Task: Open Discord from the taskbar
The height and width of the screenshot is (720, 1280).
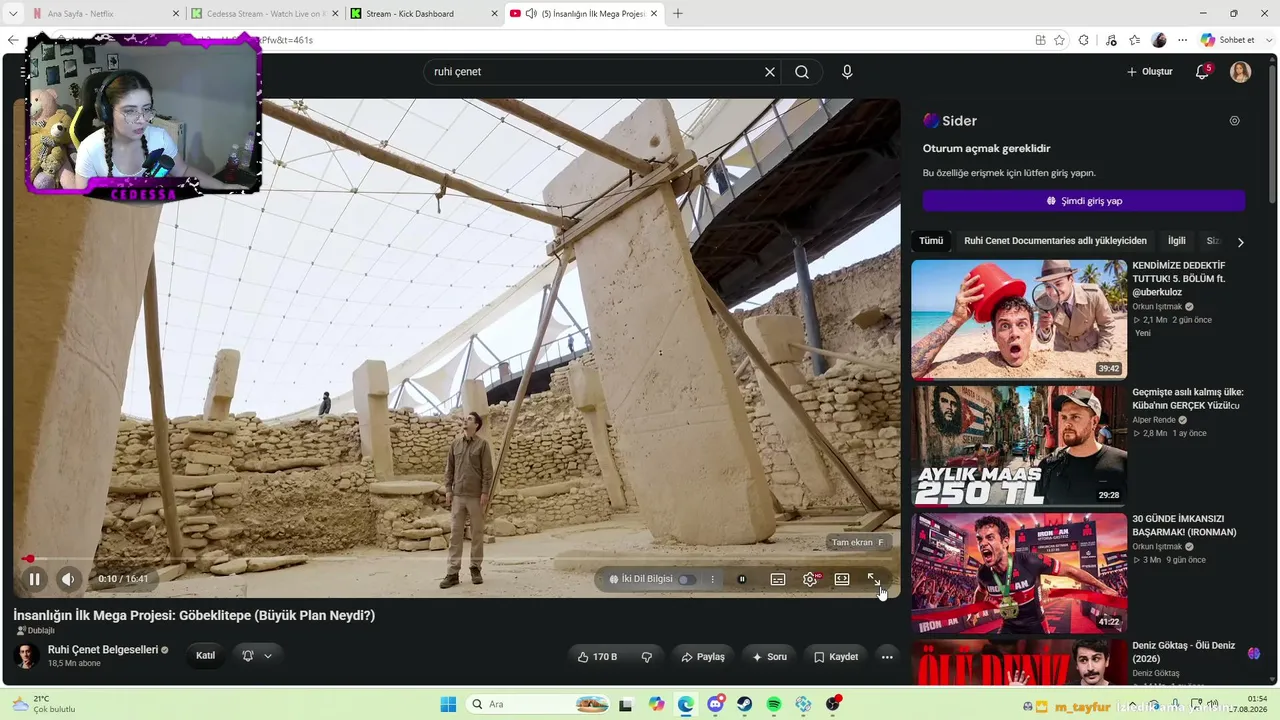Action: click(x=716, y=704)
